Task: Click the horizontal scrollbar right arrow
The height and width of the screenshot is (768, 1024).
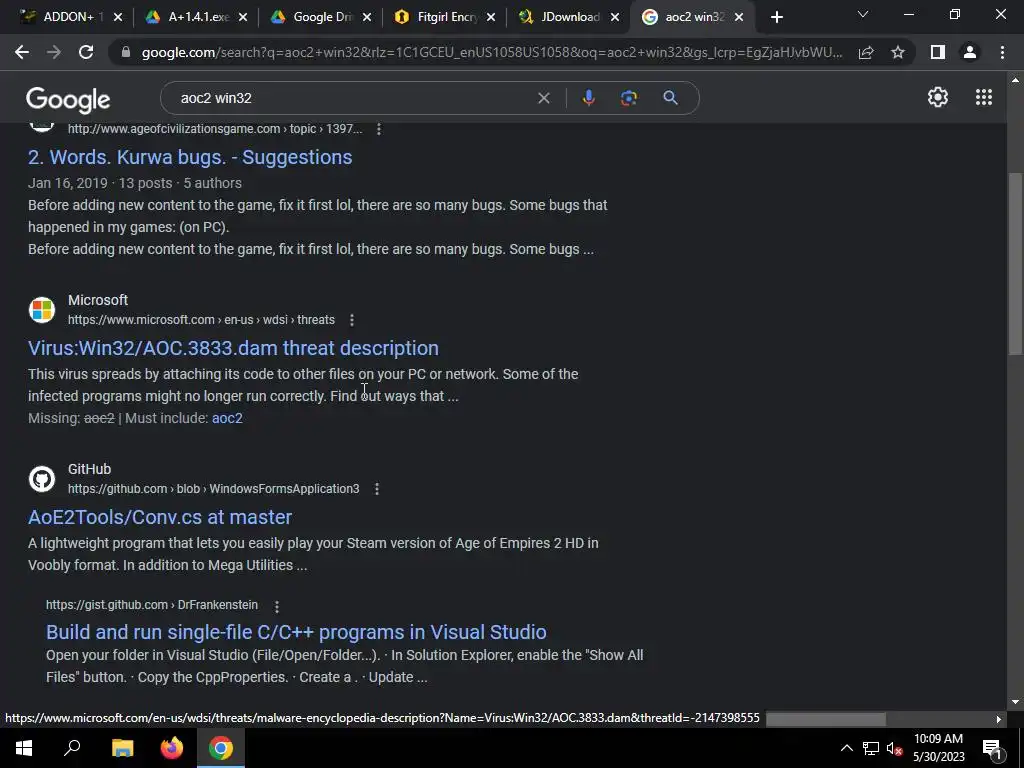Action: pos(999,719)
